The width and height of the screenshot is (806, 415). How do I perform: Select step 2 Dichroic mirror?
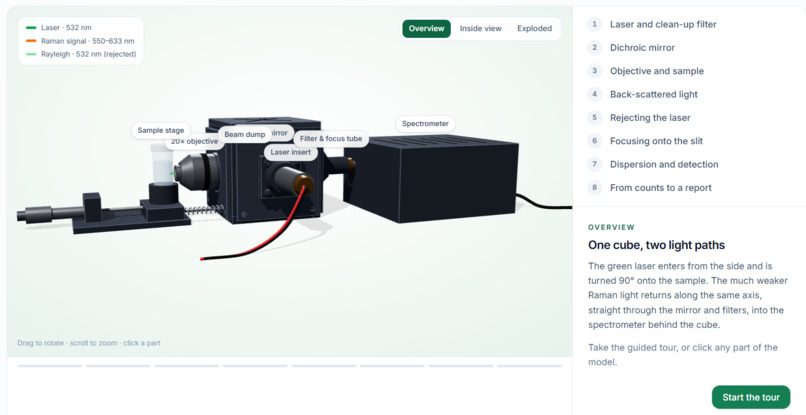coord(632,47)
